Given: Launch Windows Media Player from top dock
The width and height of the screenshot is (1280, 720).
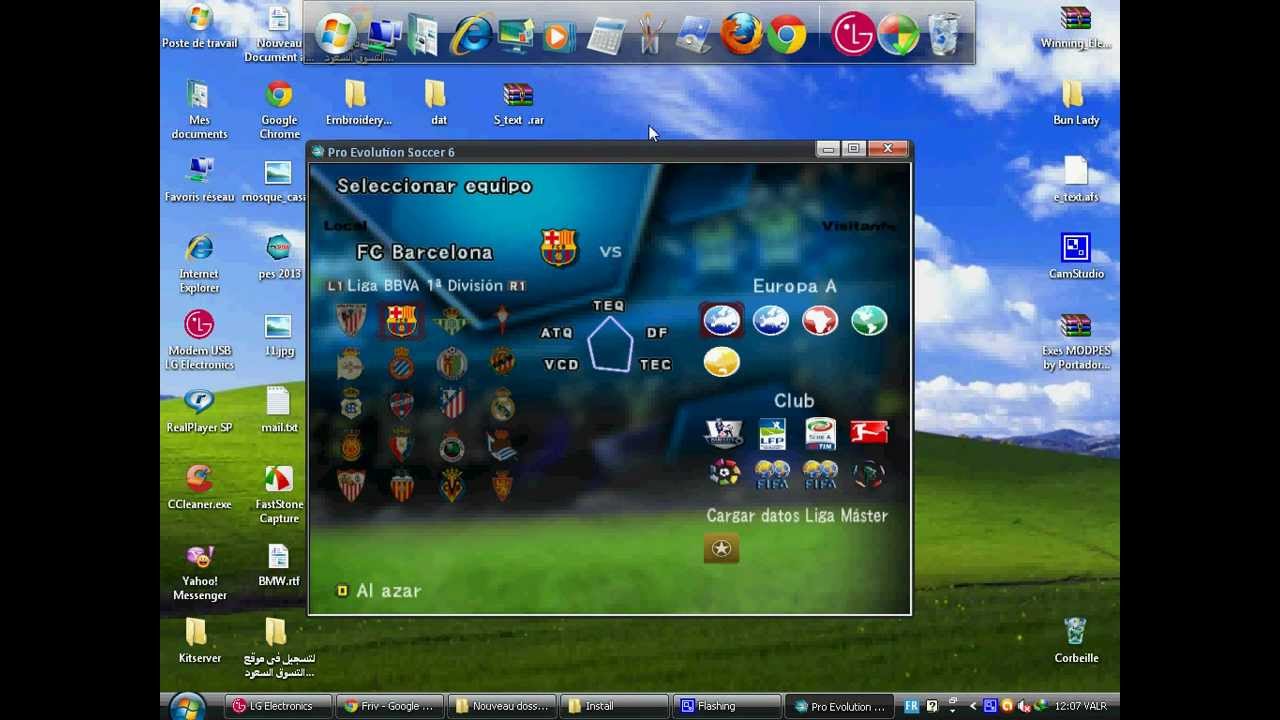Looking at the screenshot, I should [x=558, y=37].
